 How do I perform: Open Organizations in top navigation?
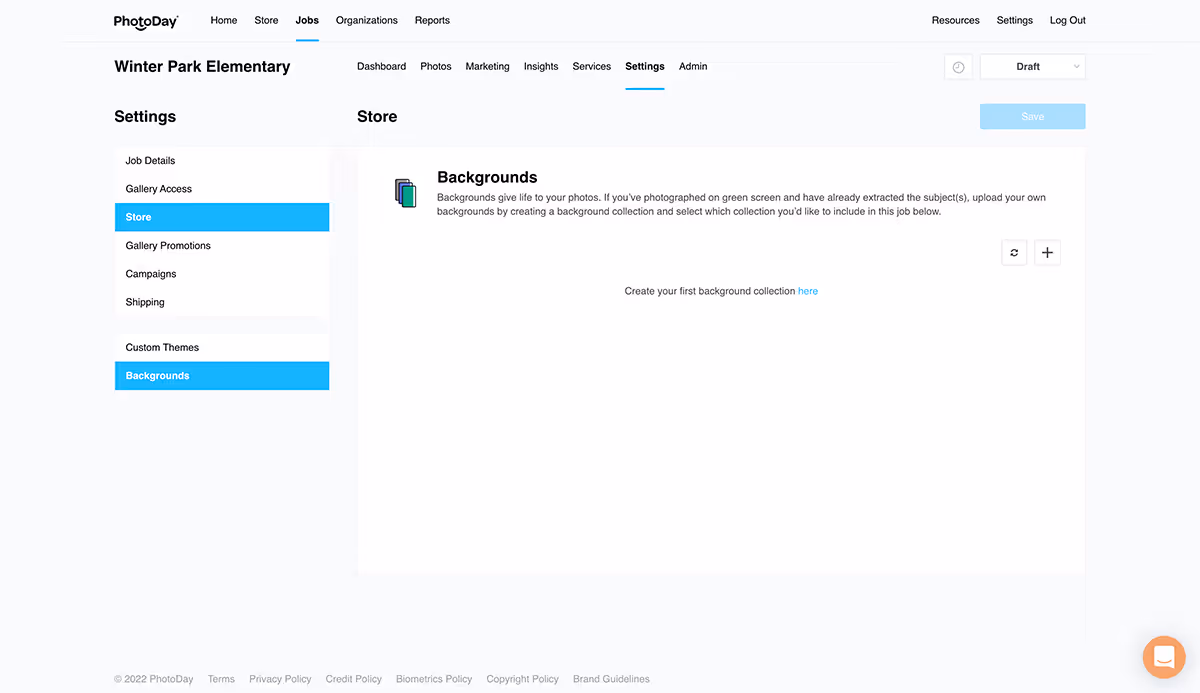(x=367, y=20)
